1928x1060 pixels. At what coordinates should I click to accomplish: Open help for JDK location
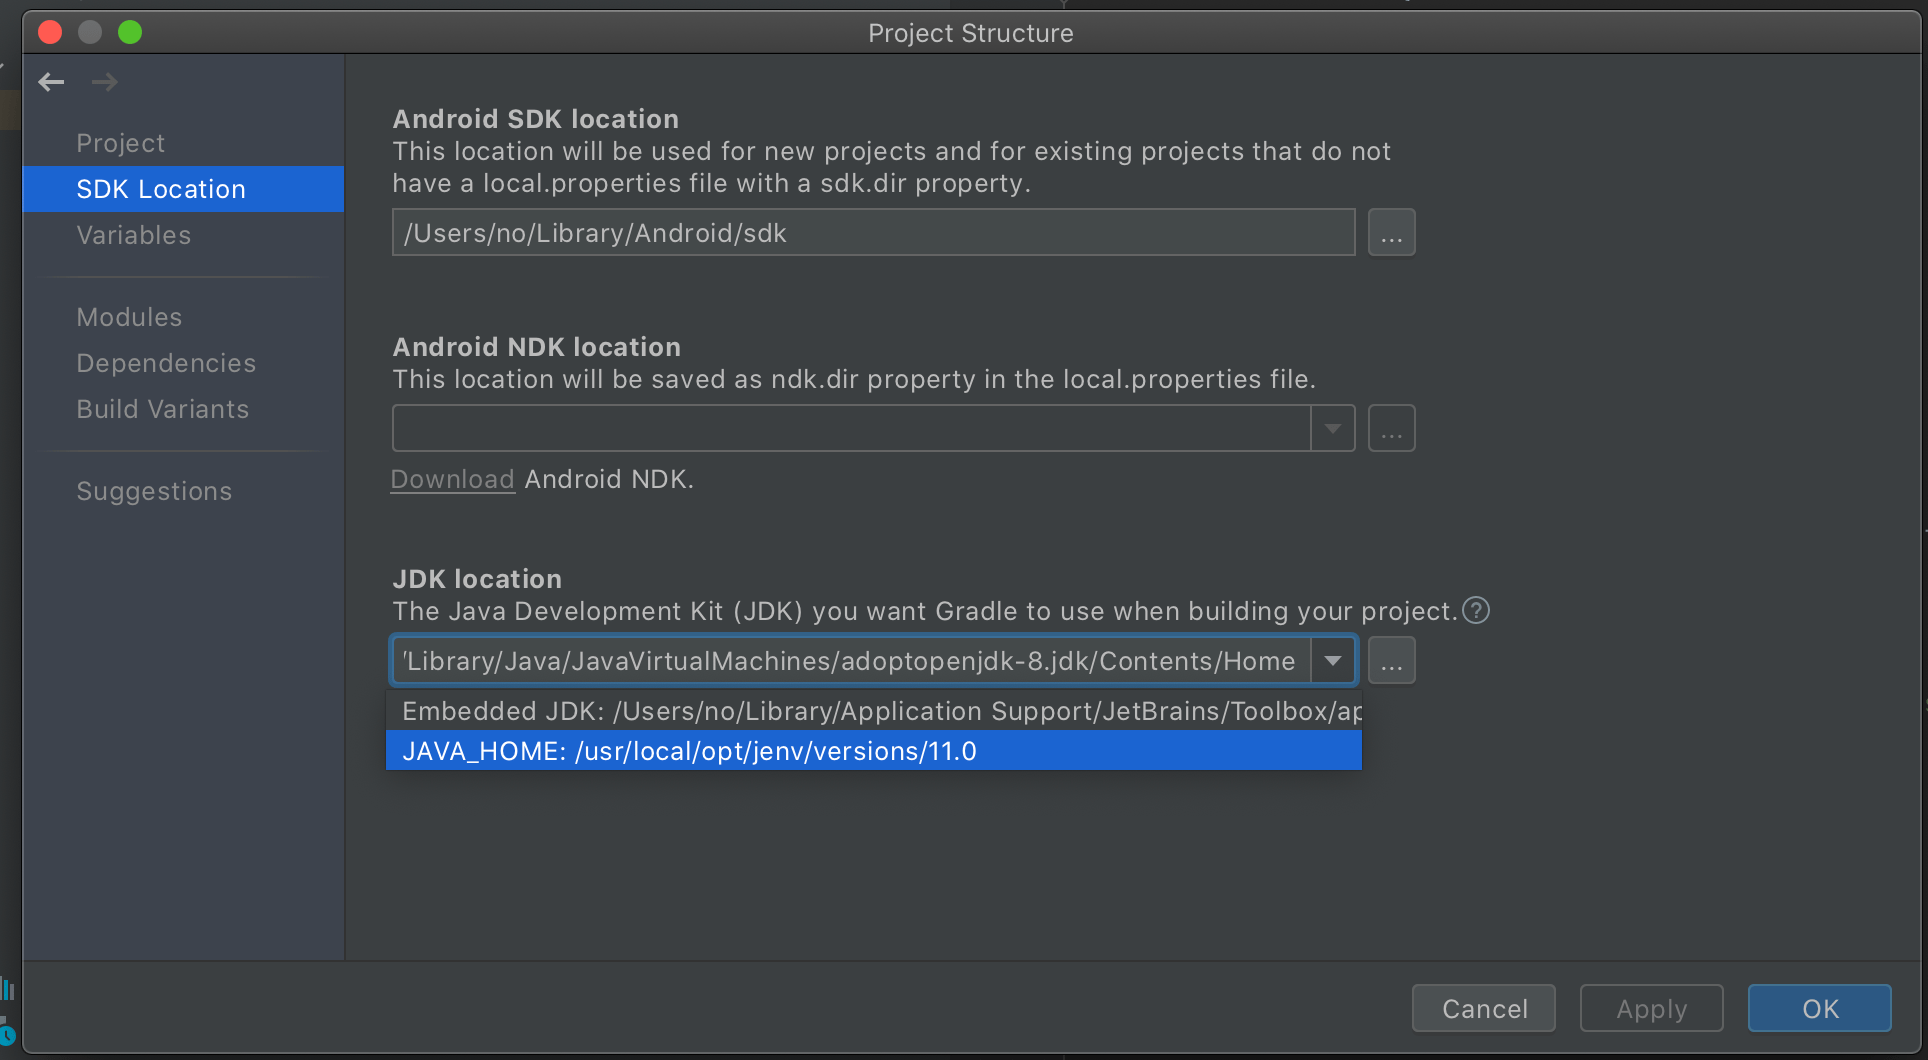(1475, 611)
